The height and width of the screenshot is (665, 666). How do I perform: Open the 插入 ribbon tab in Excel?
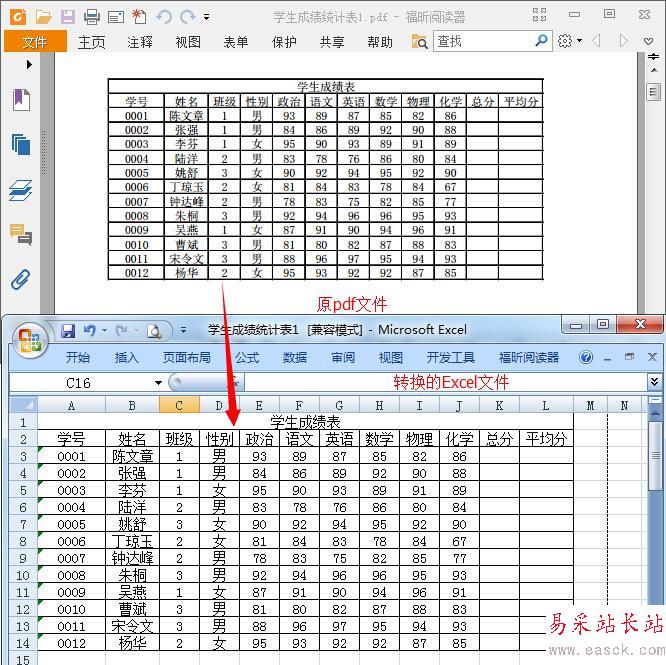(127, 358)
